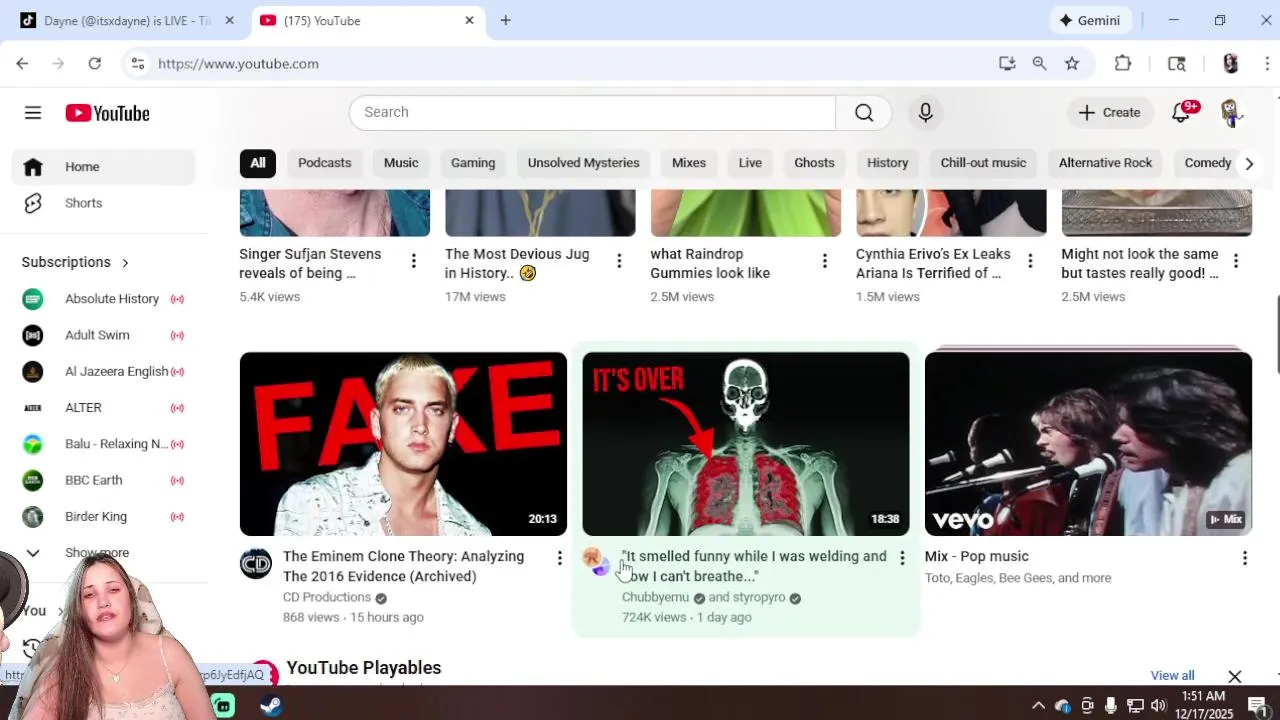The image size is (1280, 720).
Task: Open options for Sufjan Stevens short
Action: coord(414,261)
